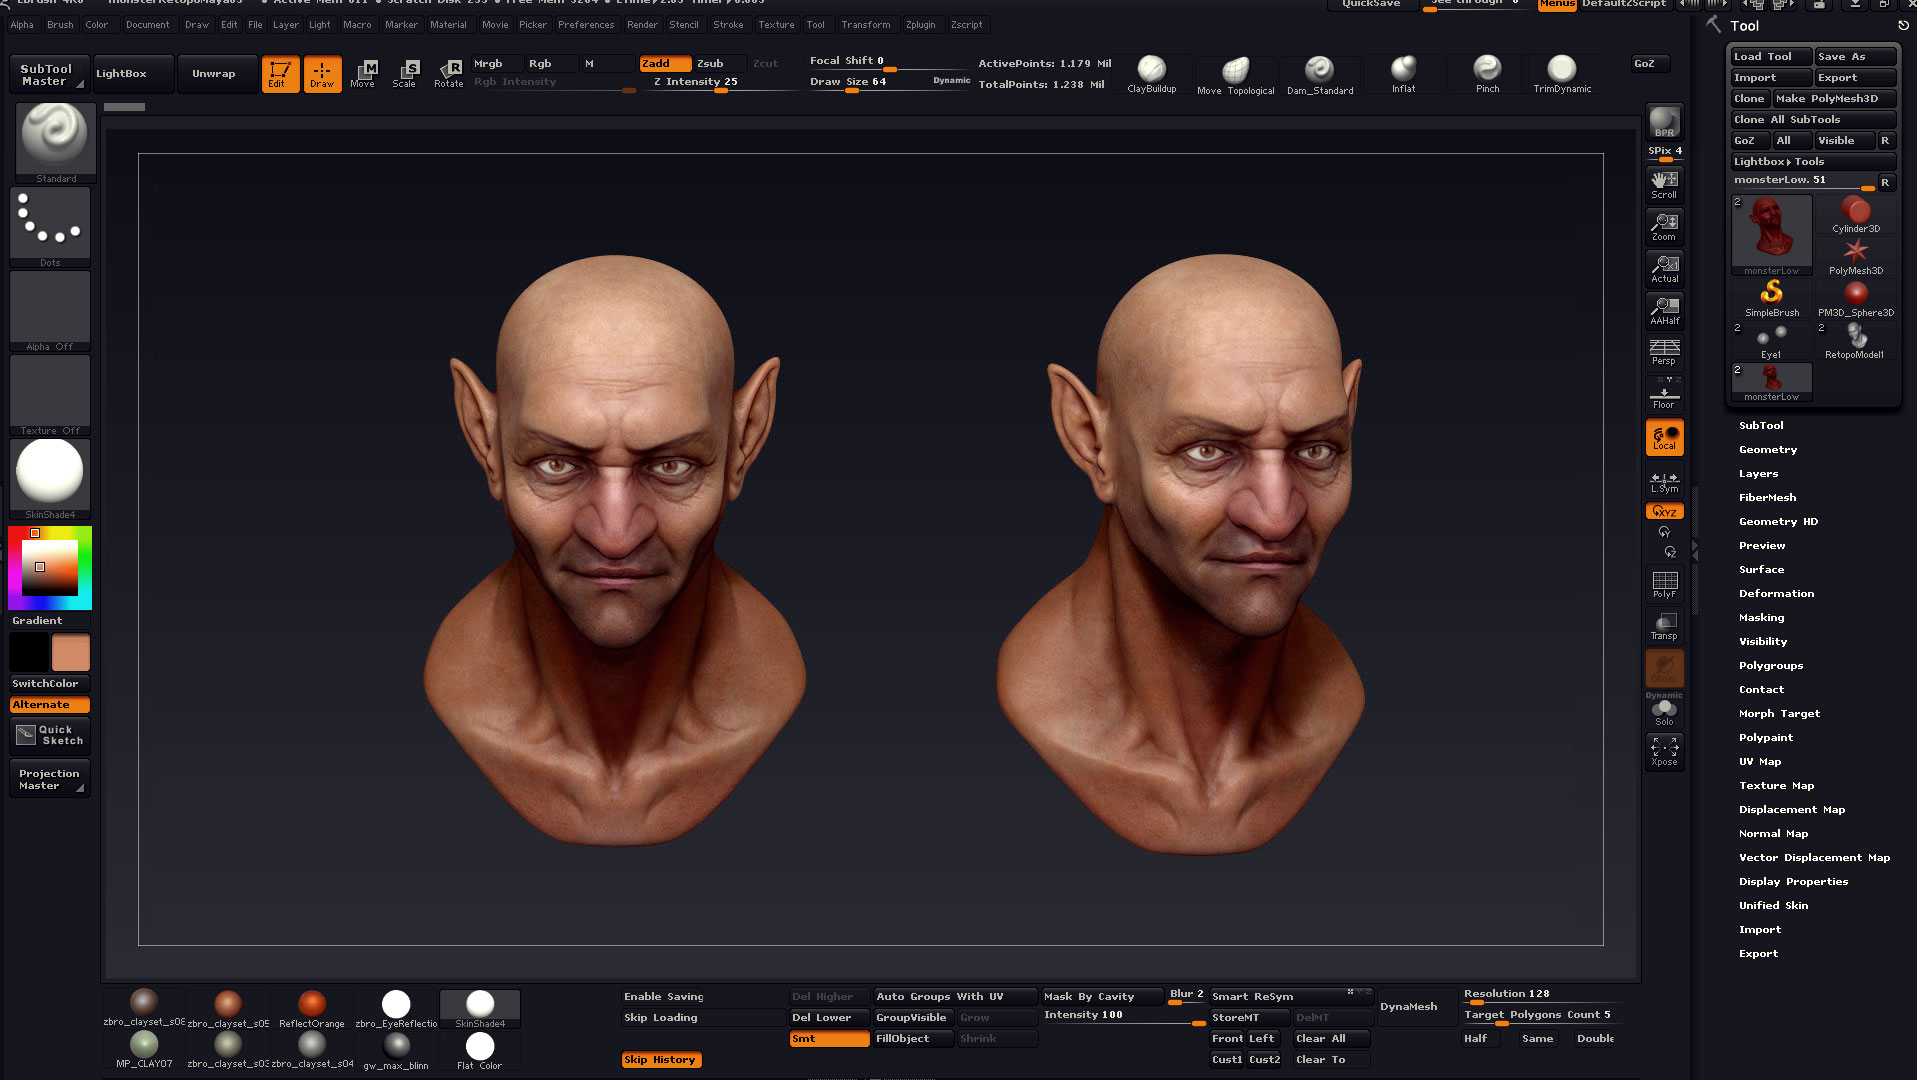The image size is (1917, 1080).
Task: Toggle Edit mode
Action: pyautogui.click(x=280, y=74)
